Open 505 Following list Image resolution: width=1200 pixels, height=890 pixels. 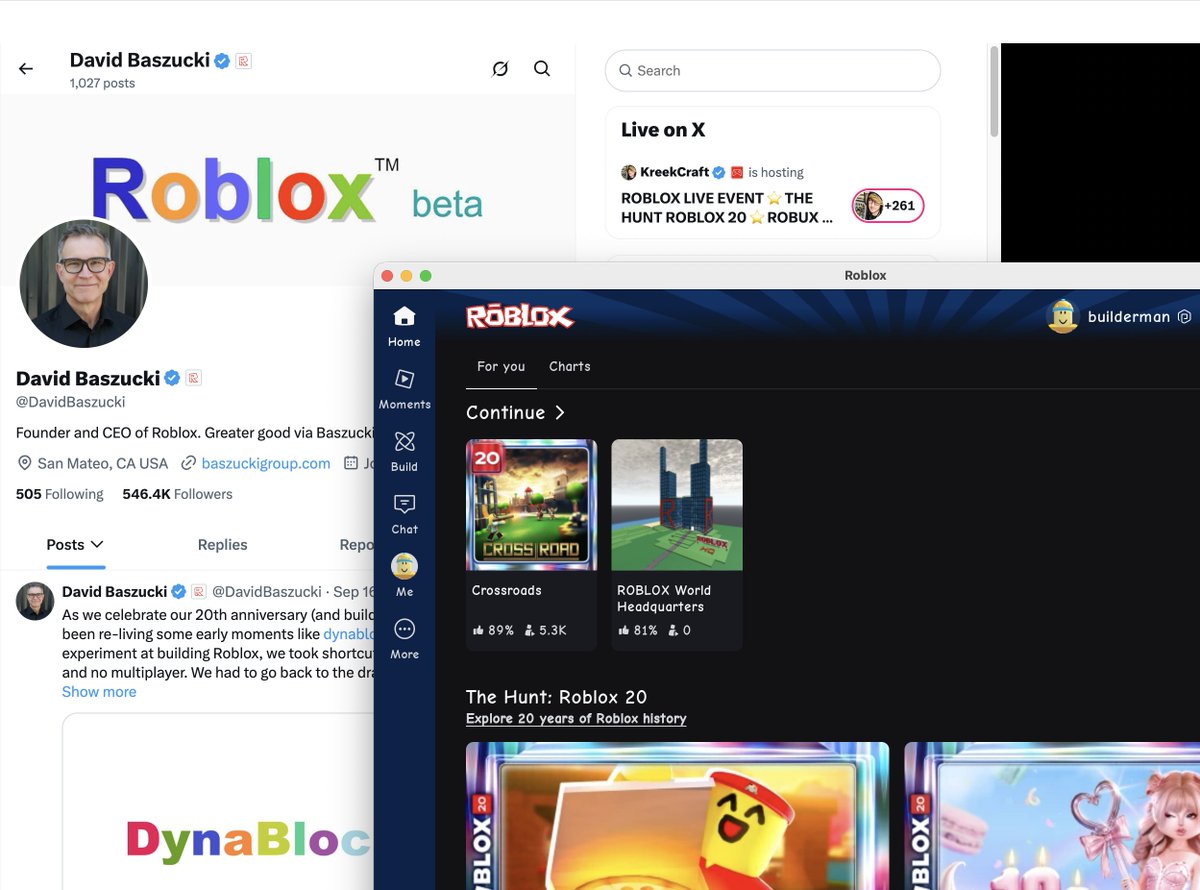tap(60, 494)
